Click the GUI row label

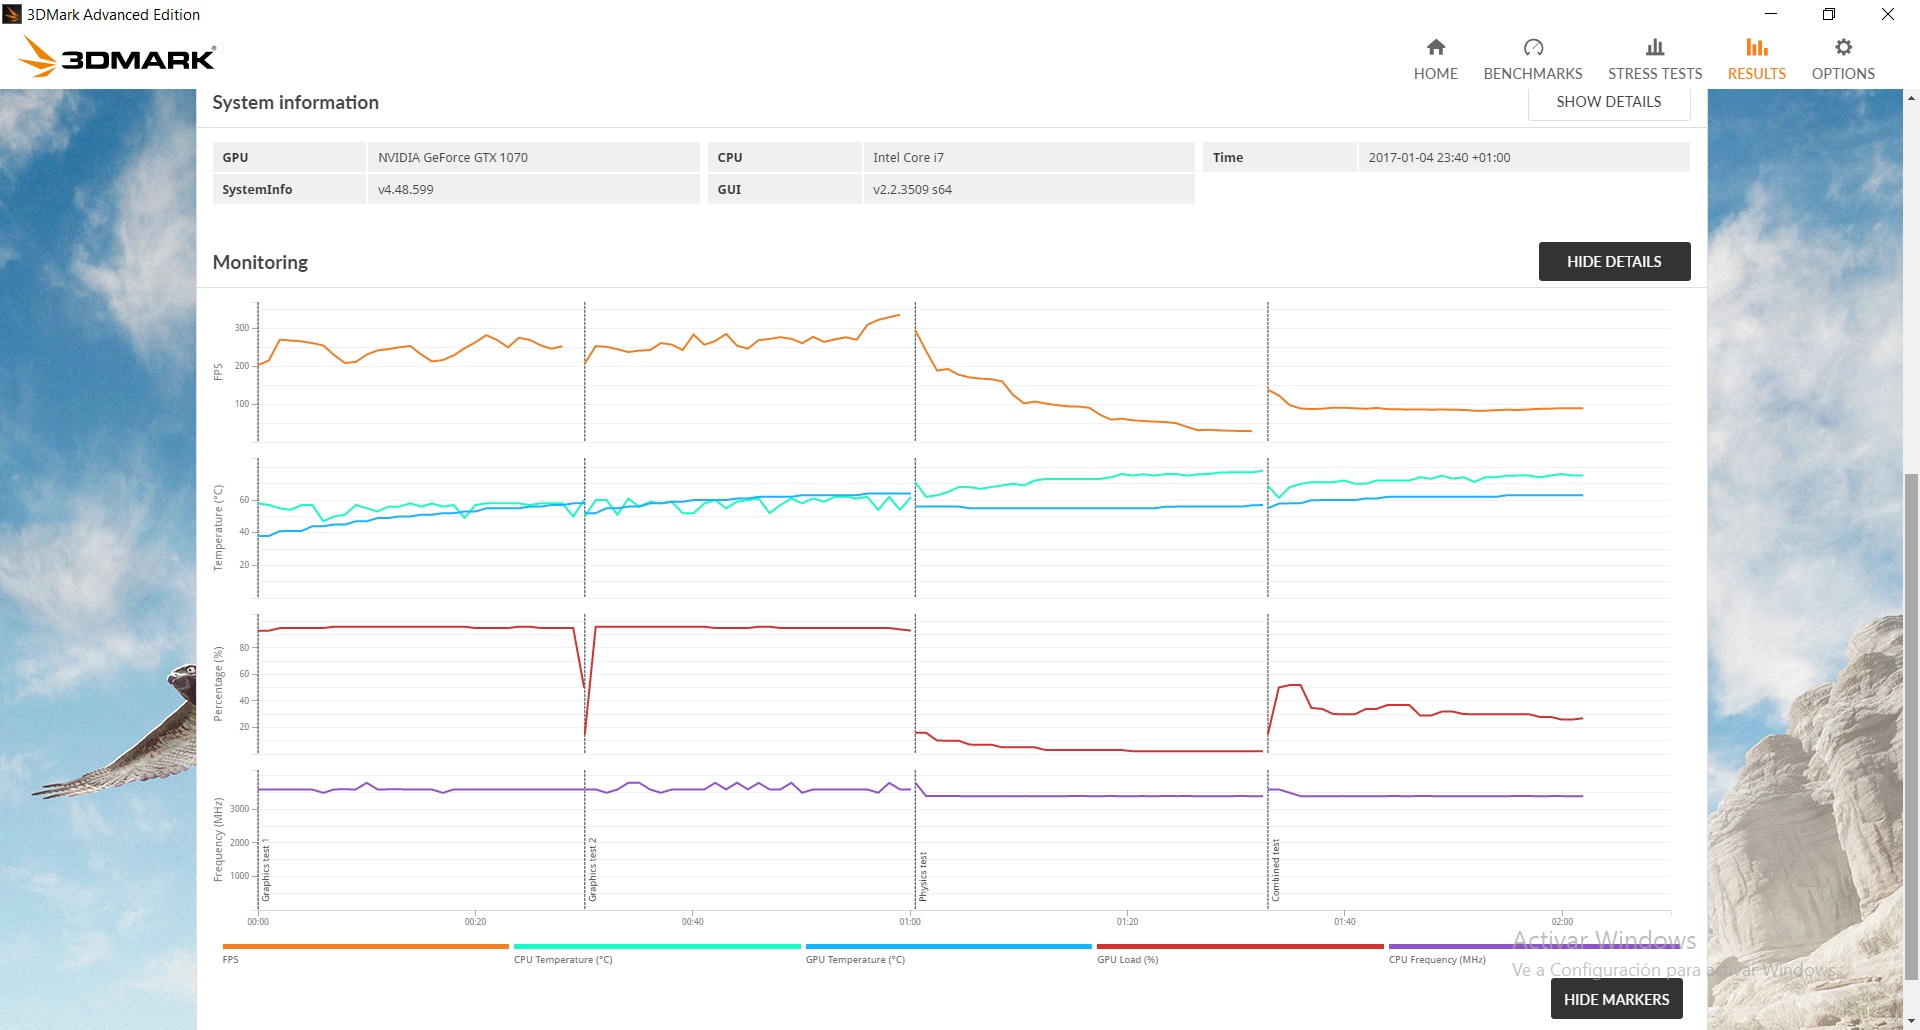tap(729, 189)
